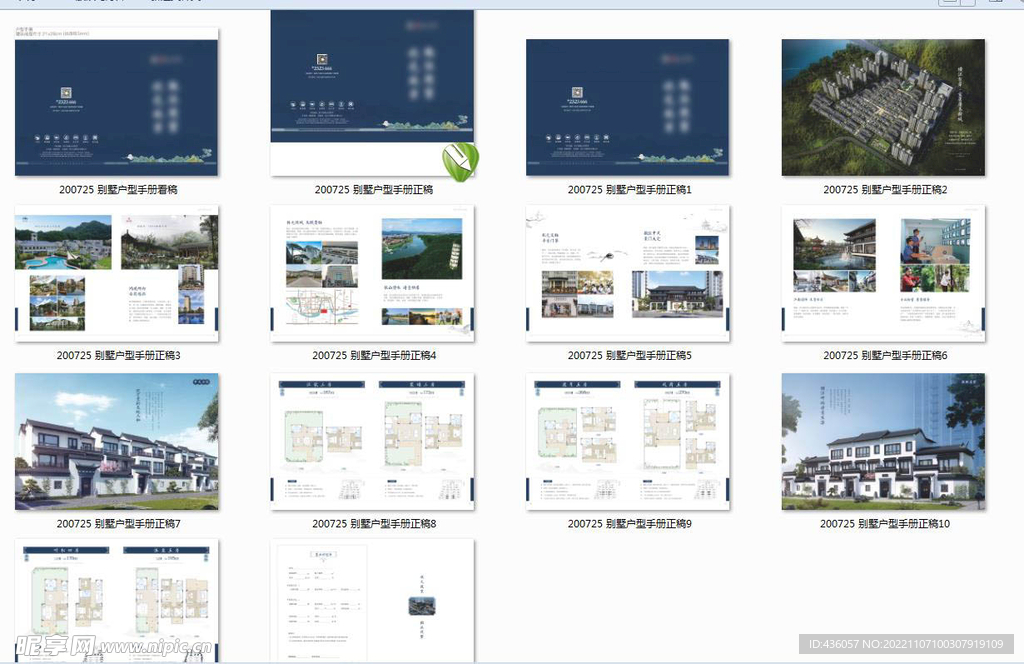Screen dimensions: 1024x664
Task: Select the partially visible bottom-left floor-plan thumbnail
Action: click(x=114, y=600)
